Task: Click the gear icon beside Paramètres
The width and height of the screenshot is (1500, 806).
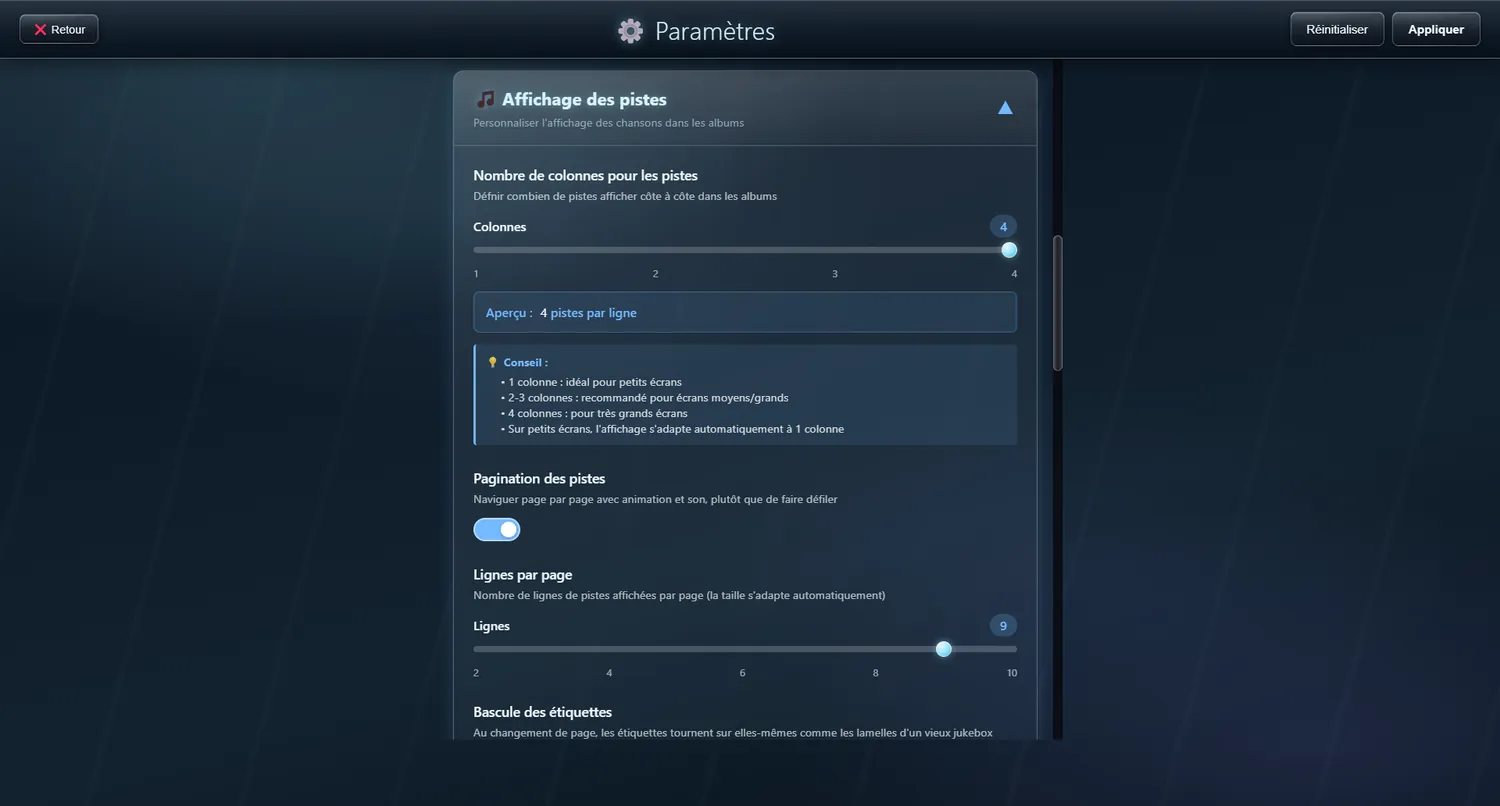Action: coord(630,31)
